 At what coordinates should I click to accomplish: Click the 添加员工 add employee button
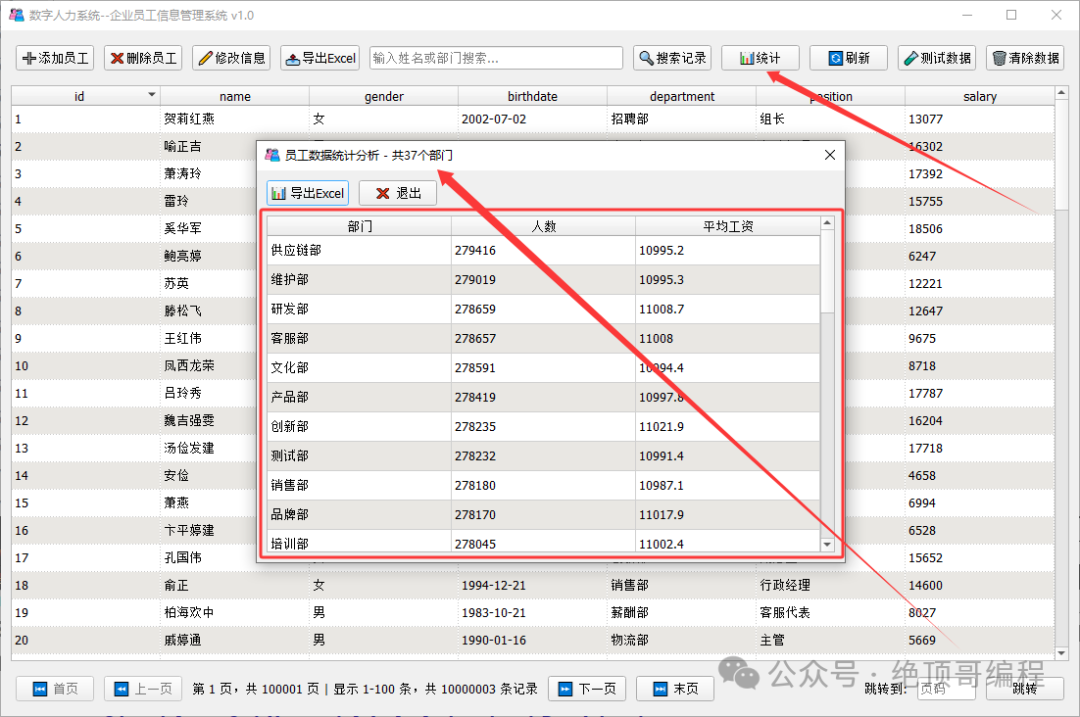pyautogui.click(x=55, y=59)
